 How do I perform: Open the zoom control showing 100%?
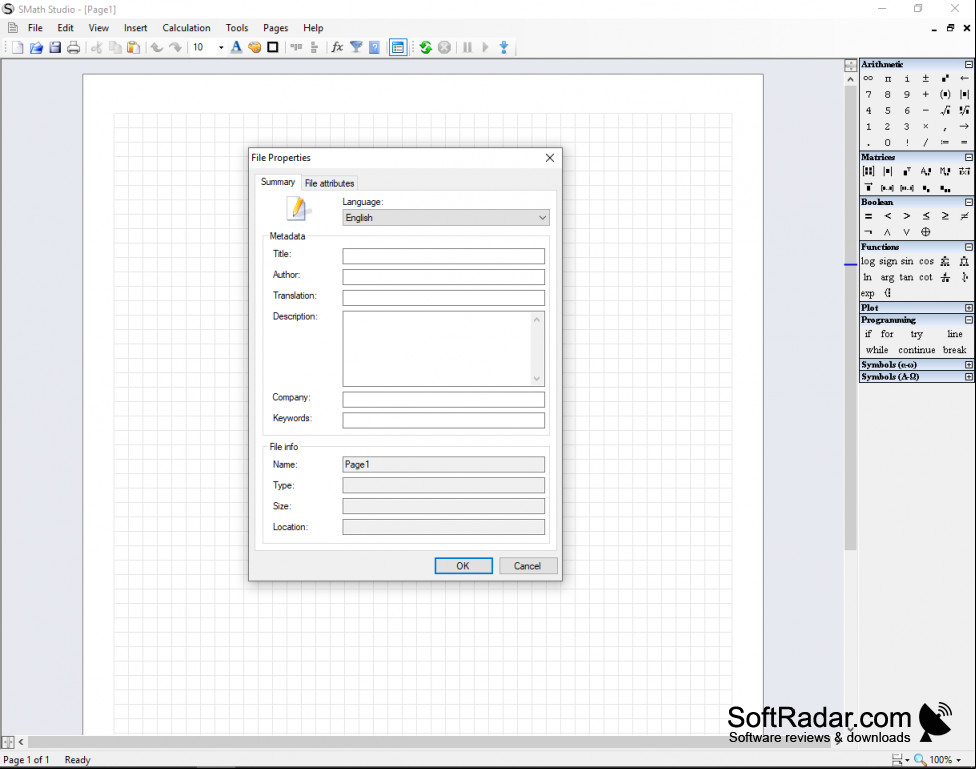click(x=937, y=760)
